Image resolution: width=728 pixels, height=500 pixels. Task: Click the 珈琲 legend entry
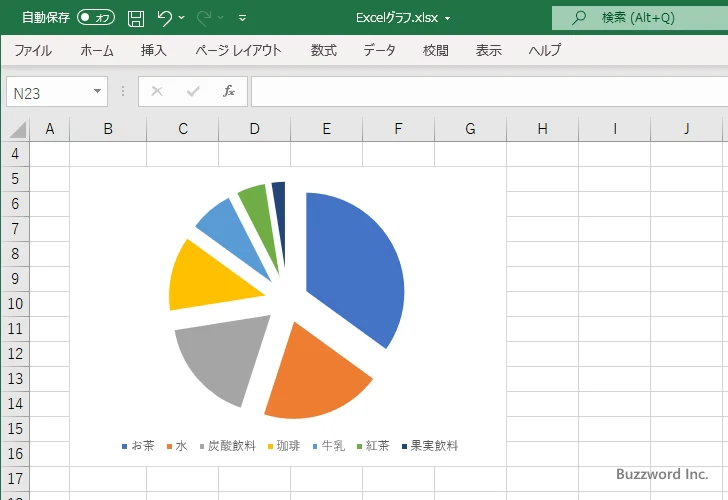click(x=284, y=446)
